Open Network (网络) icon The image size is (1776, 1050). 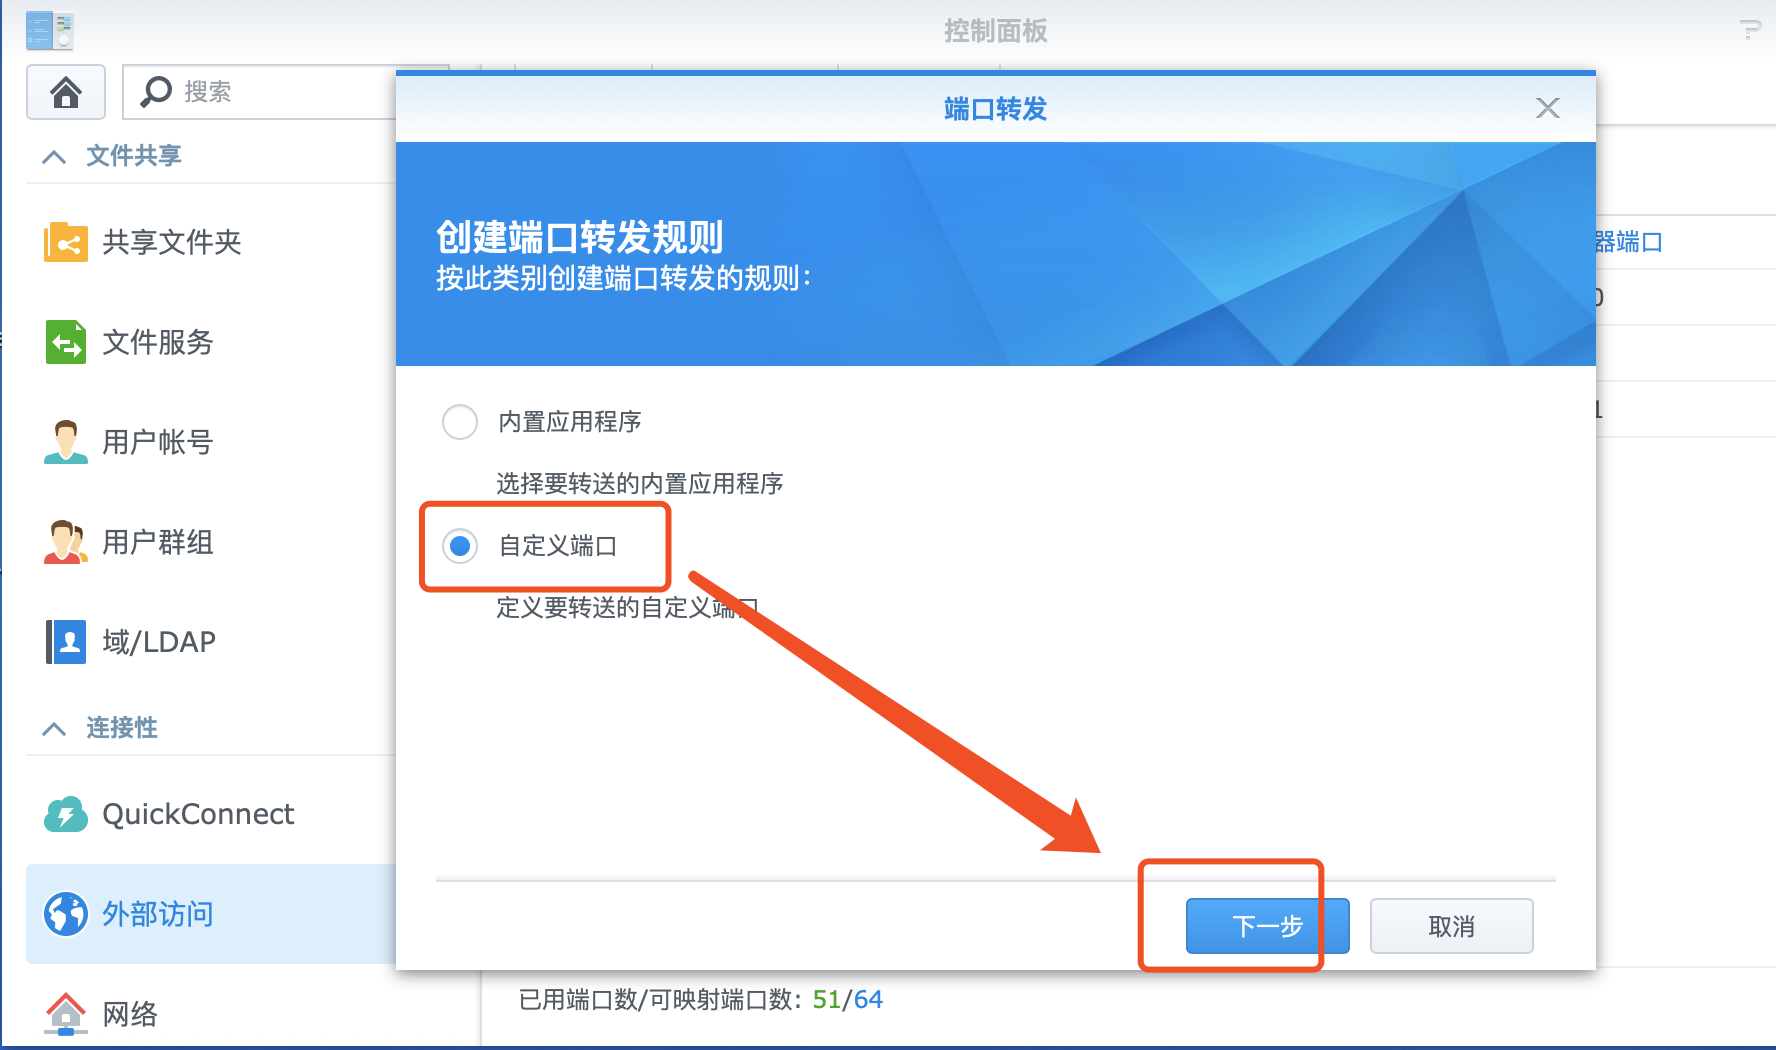(x=66, y=1014)
